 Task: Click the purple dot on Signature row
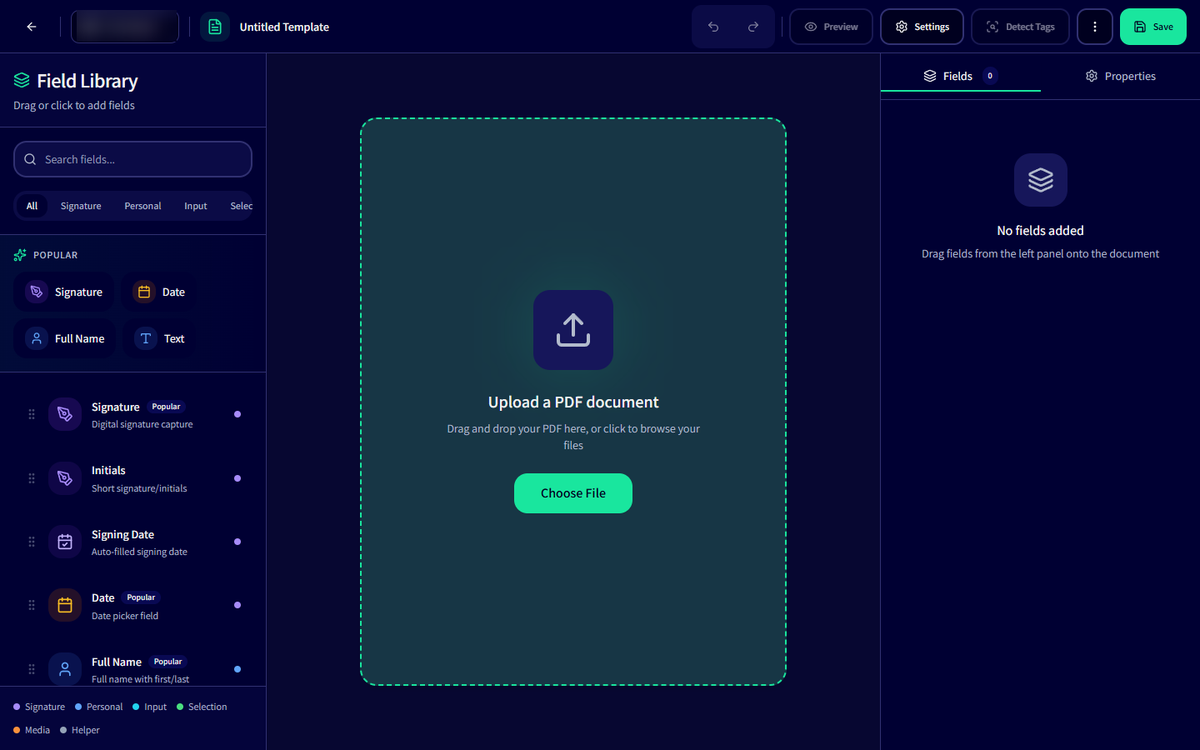coord(237,414)
